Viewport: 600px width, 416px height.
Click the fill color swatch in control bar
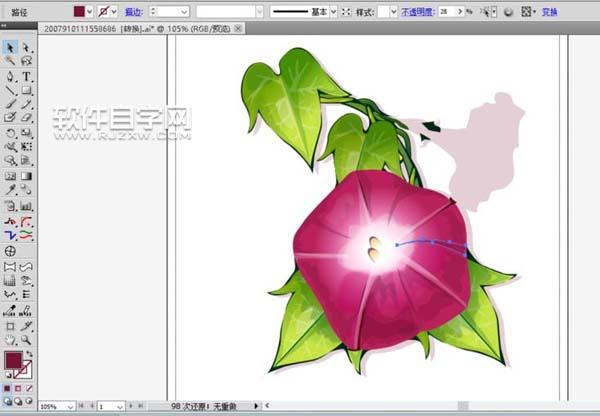79,12
